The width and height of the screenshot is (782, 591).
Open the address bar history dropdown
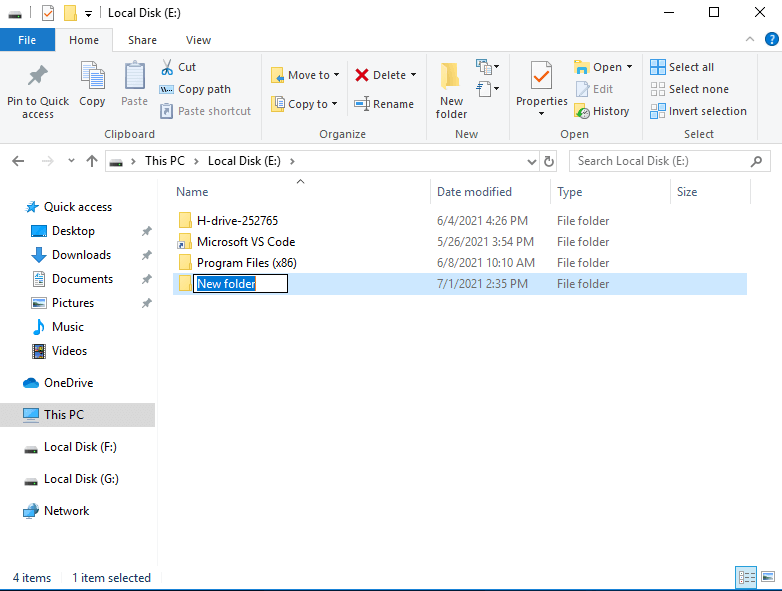tap(531, 161)
